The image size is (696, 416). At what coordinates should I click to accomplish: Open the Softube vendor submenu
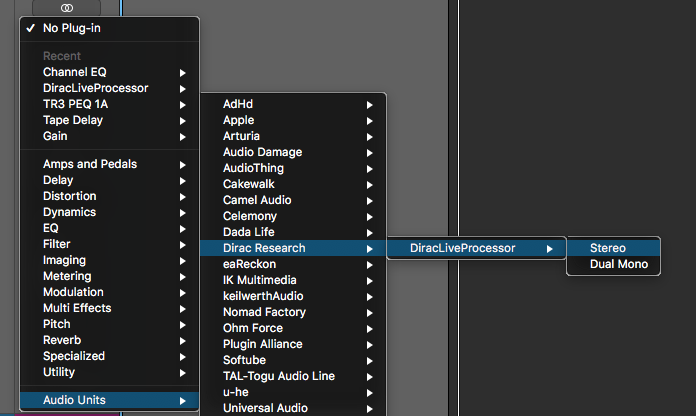(243, 360)
